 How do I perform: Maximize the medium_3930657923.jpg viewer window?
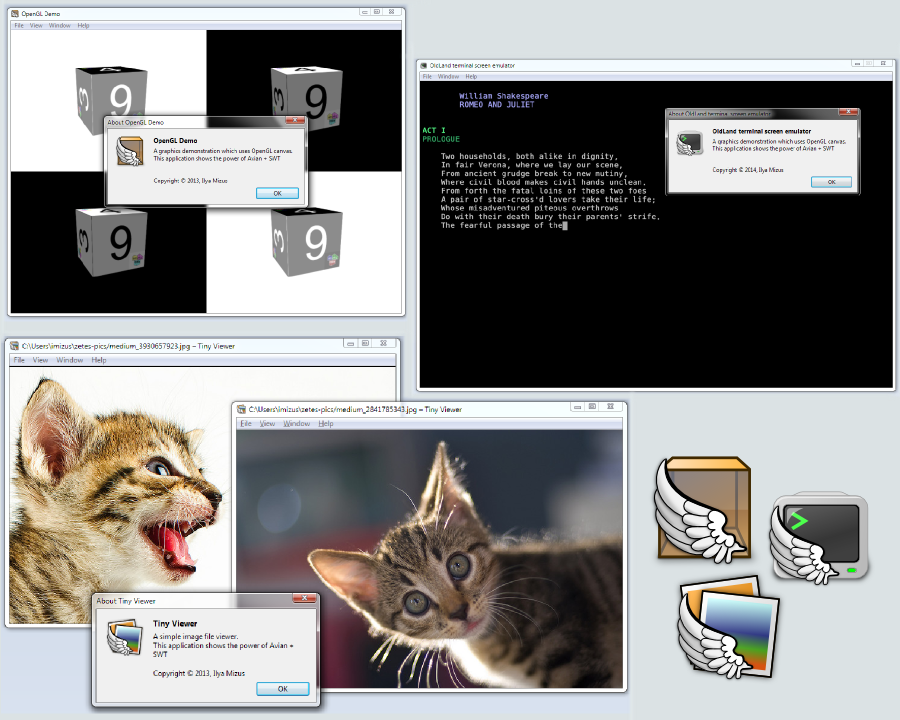365,343
